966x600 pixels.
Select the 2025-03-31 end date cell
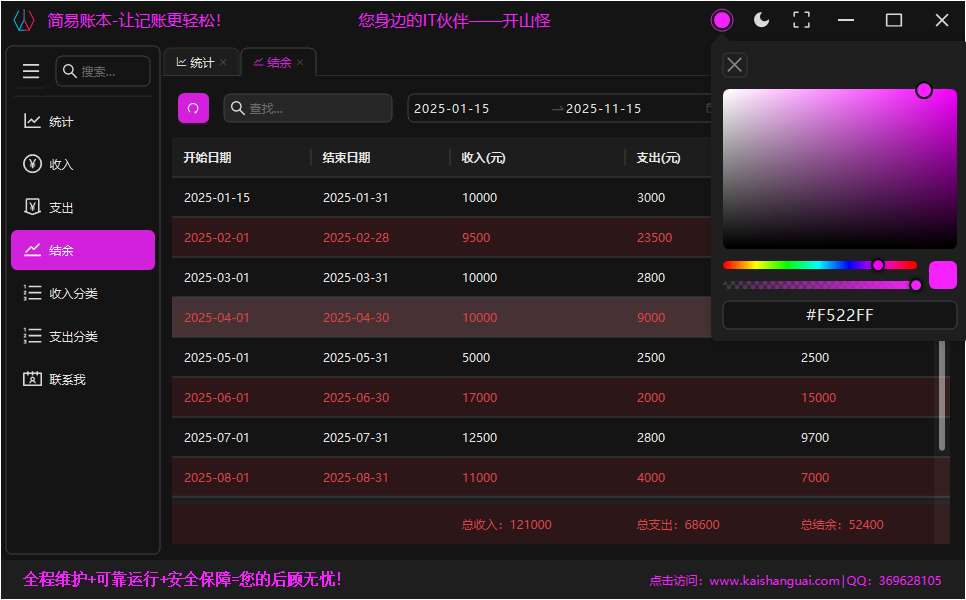pos(356,278)
